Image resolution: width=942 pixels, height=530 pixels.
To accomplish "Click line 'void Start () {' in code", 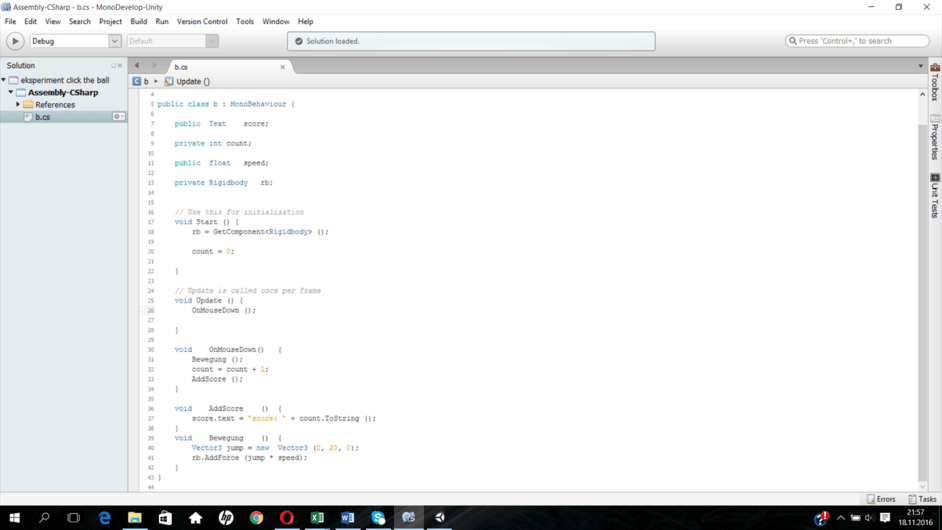I will [206, 222].
